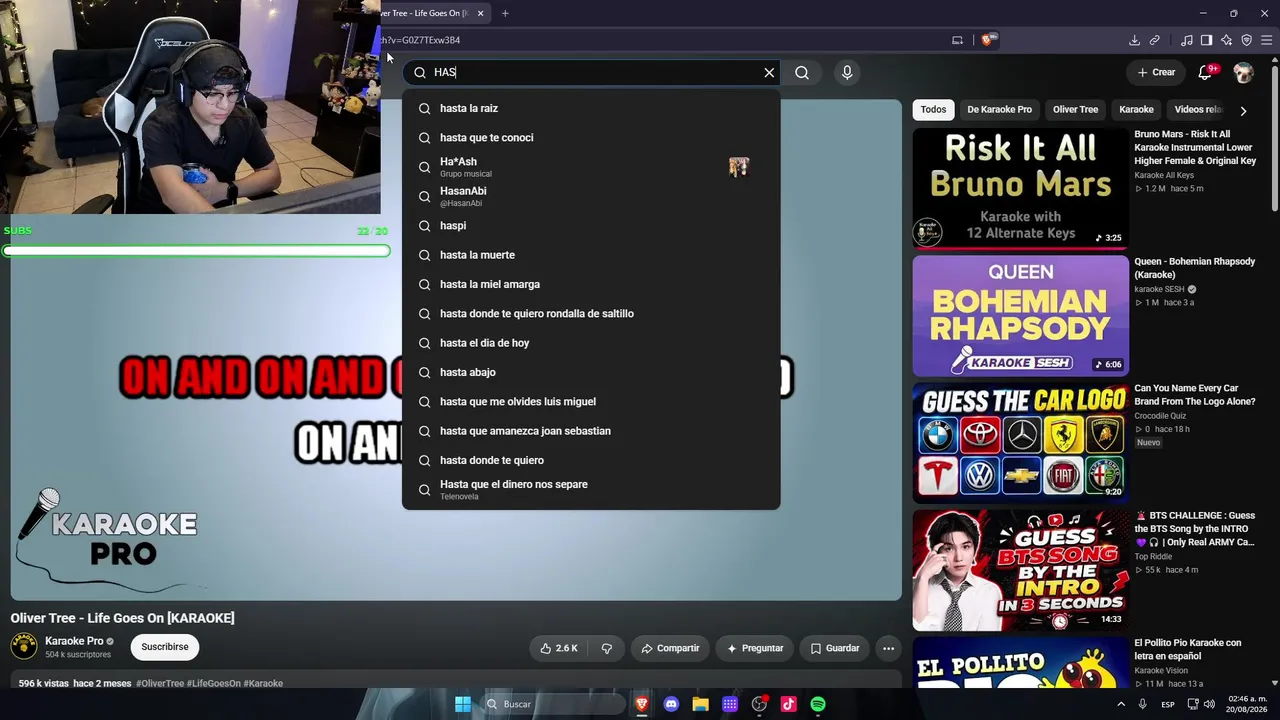The width and height of the screenshot is (1280, 720).
Task: Open Spotify from the taskbar
Action: click(818, 704)
